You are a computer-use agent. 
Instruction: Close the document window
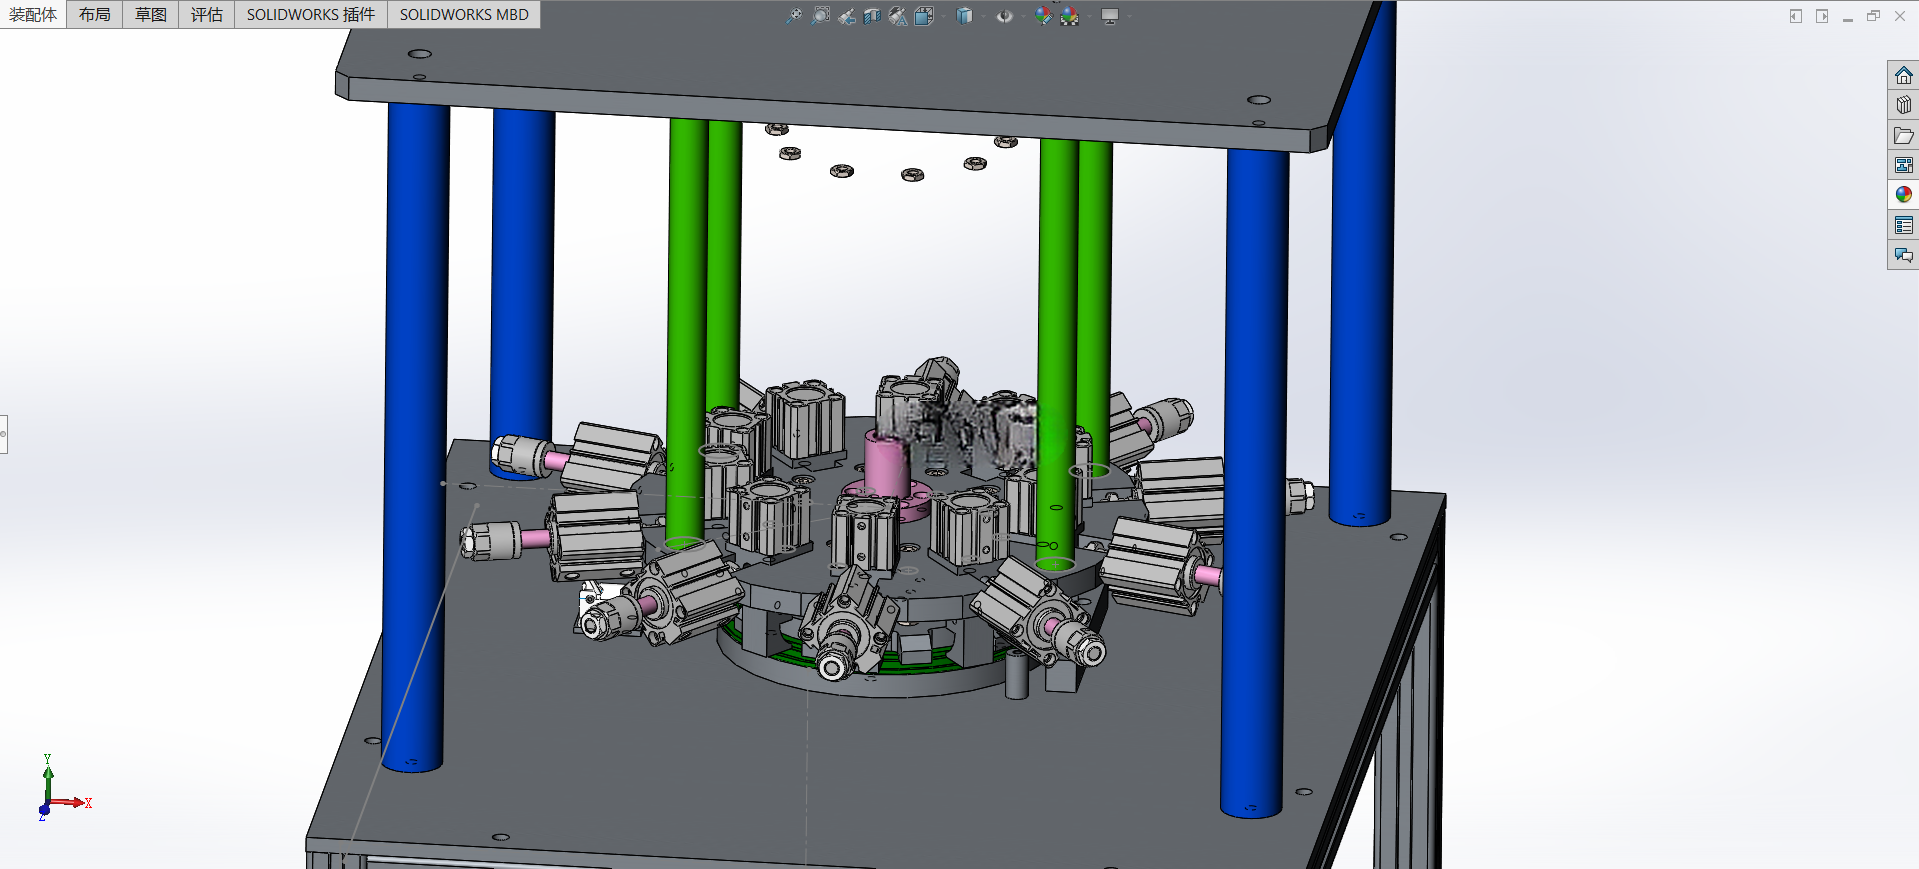click(1900, 16)
